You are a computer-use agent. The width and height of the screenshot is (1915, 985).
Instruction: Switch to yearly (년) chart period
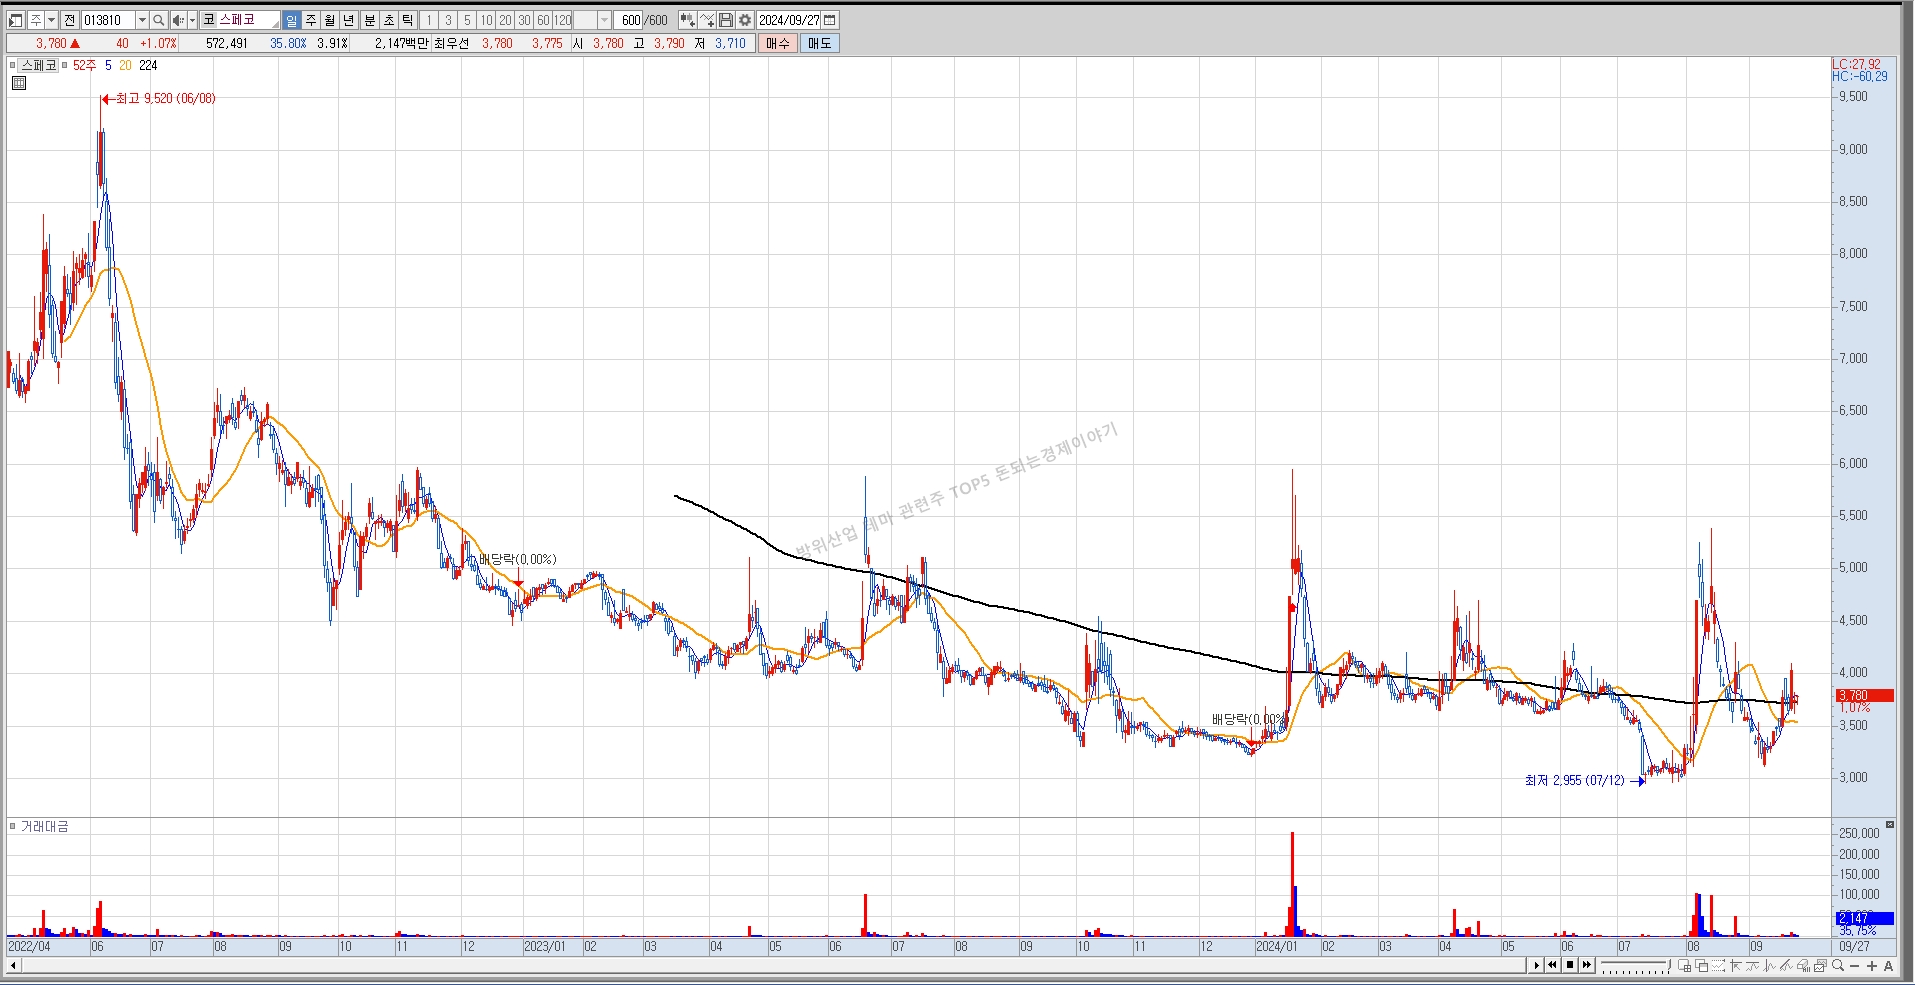(348, 20)
